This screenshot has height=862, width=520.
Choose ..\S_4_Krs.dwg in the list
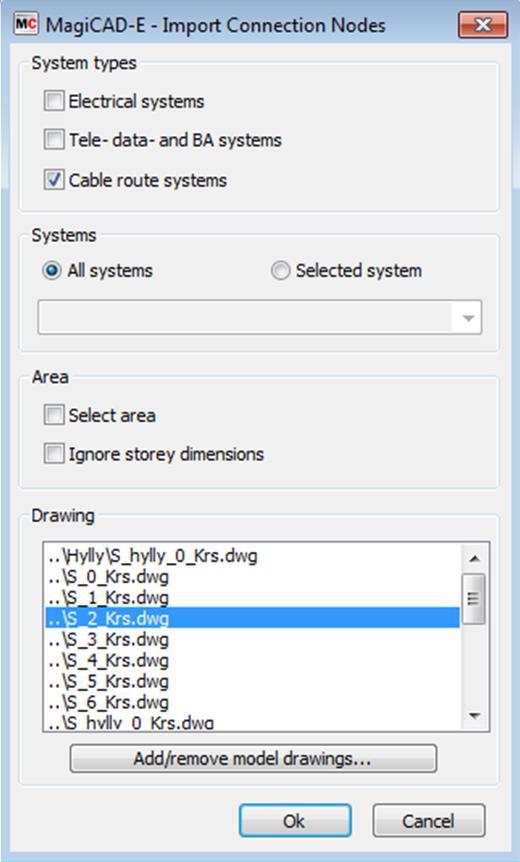point(252,660)
